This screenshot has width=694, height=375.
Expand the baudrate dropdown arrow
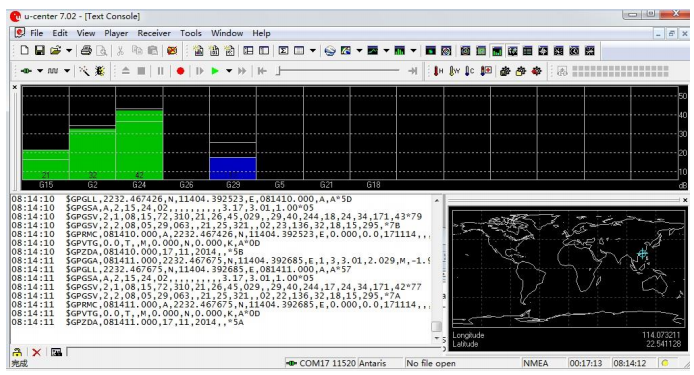click(67, 71)
